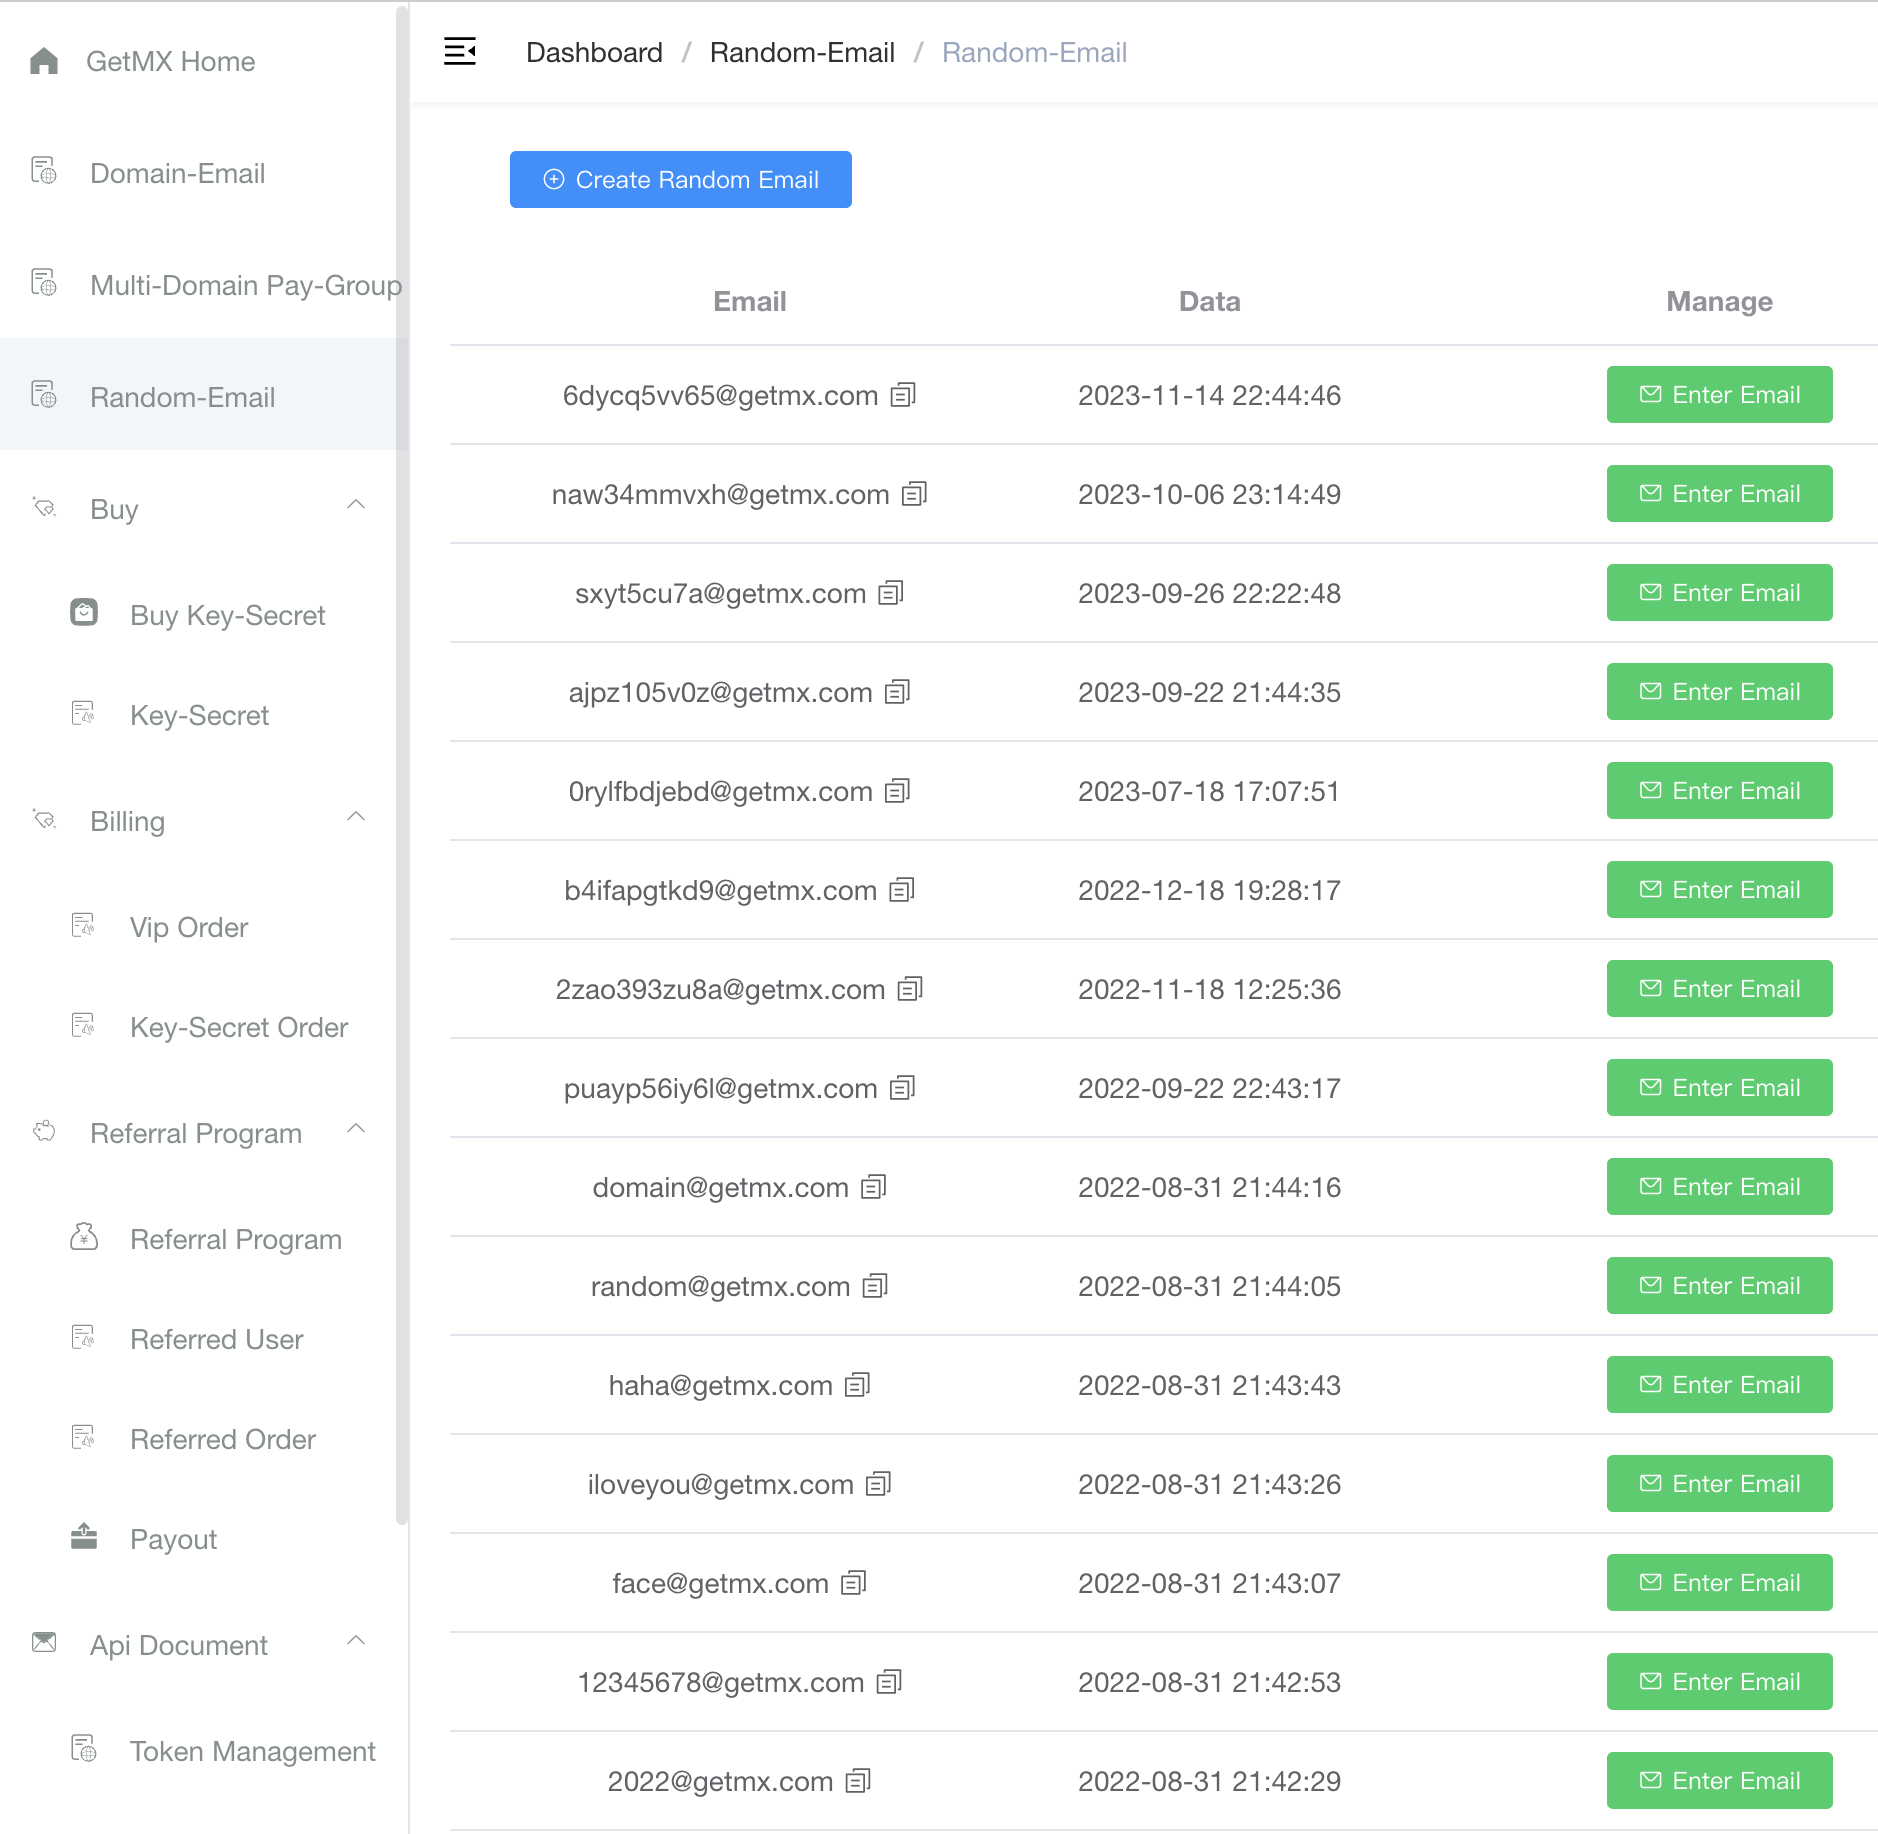
Task: Click the Multi-Domain Pay-Group sidebar icon
Action: (44, 283)
